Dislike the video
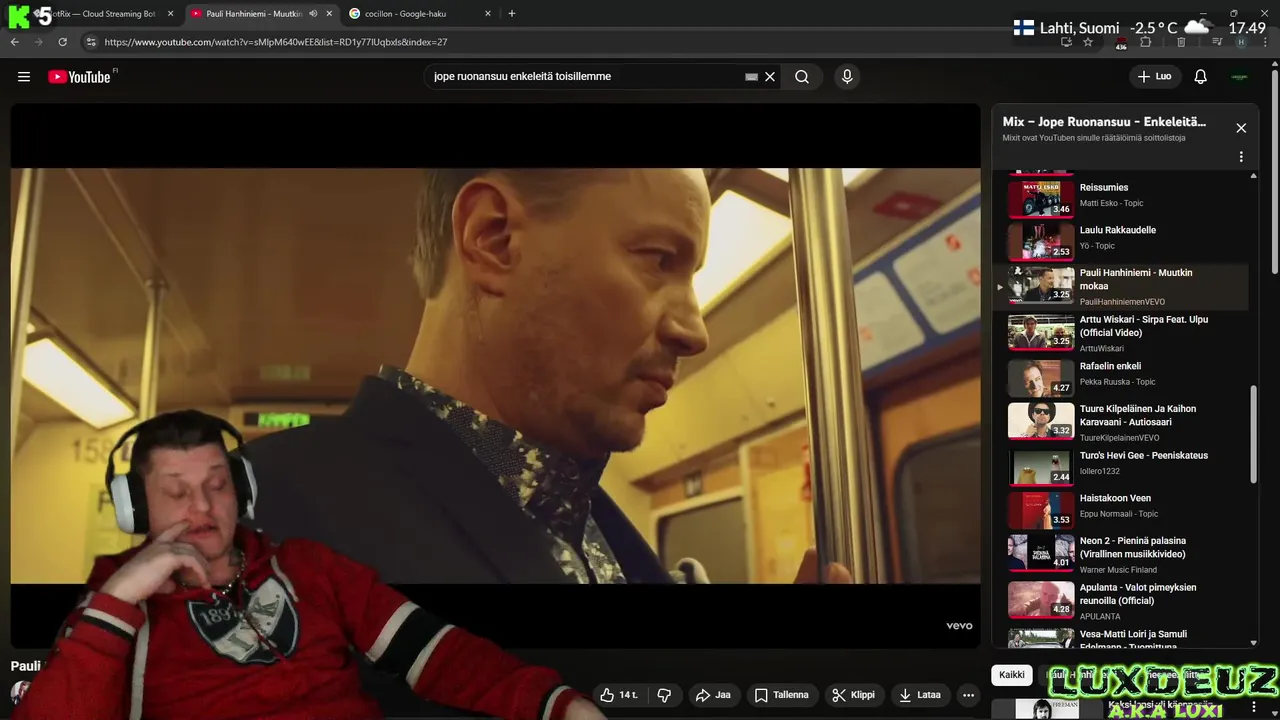Viewport: 1280px width, 720px height. pos(664,695)
